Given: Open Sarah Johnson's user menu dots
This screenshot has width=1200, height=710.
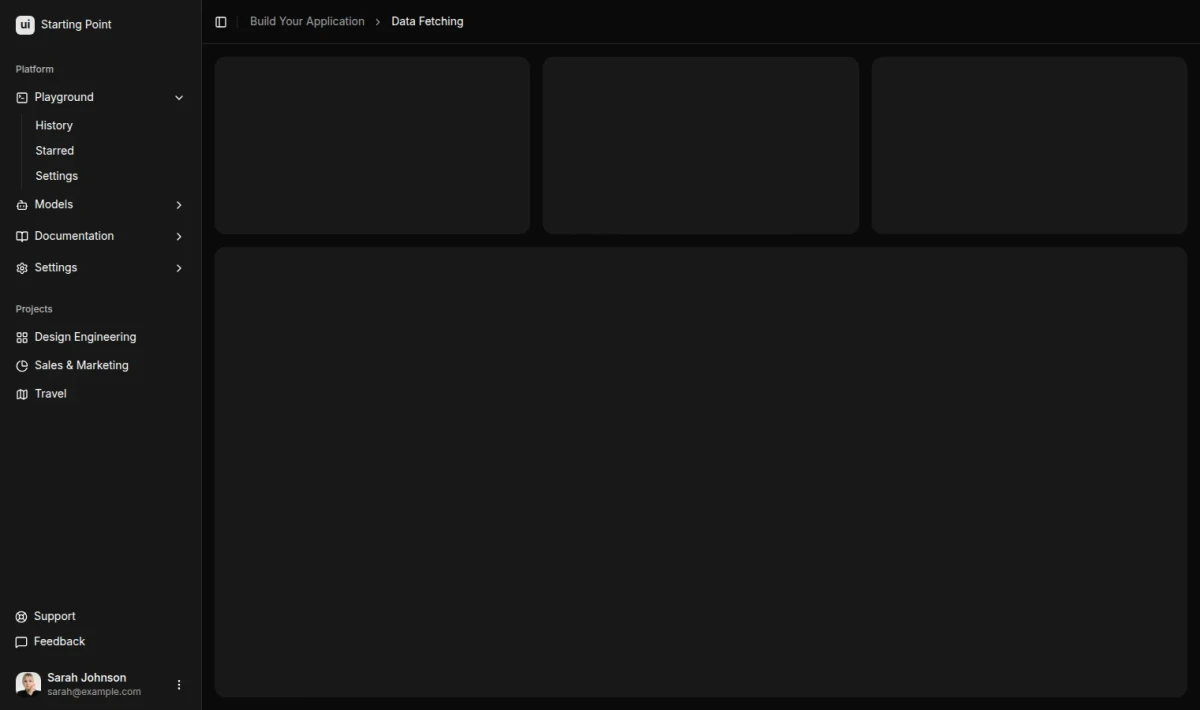Looking at the screenshot, I should click(179, 685).
